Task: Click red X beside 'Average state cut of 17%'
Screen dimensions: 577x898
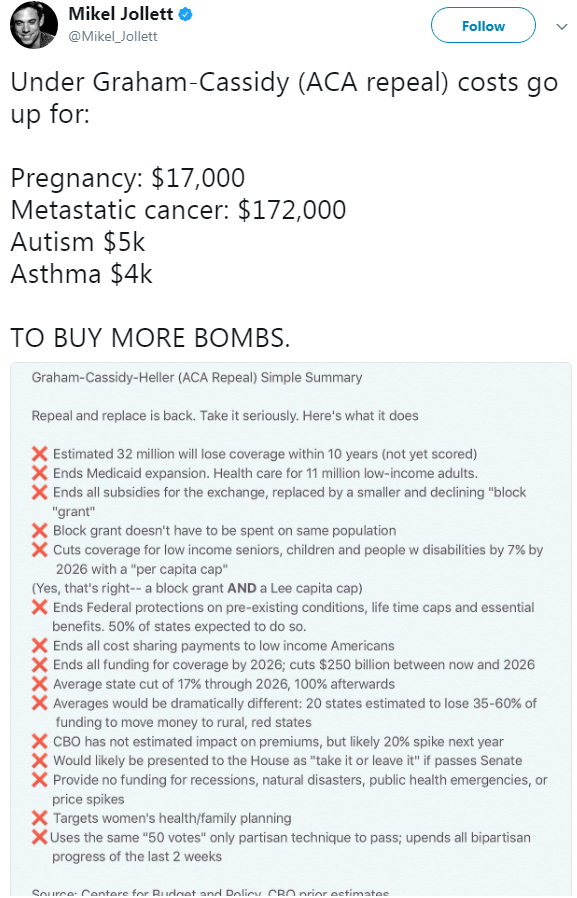Action: point(39,684)
